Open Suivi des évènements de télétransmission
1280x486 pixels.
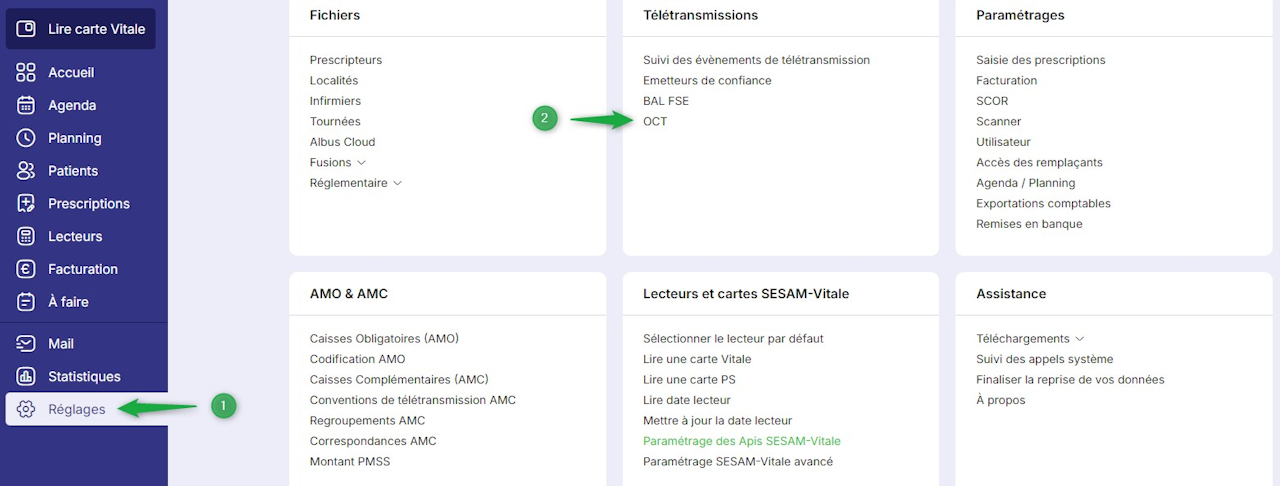tap(756, 60)
